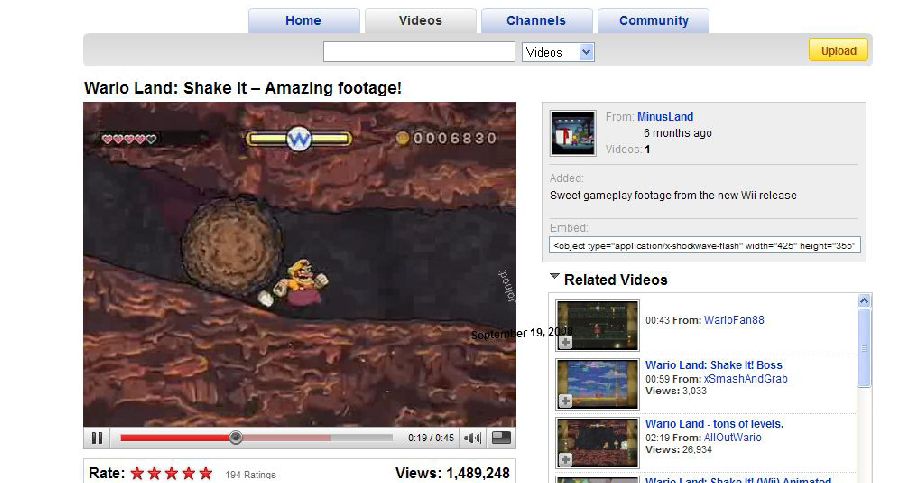This screenshot has height=483, width=913.
Task: Click the search text field
Action: [x=419, y=52]
